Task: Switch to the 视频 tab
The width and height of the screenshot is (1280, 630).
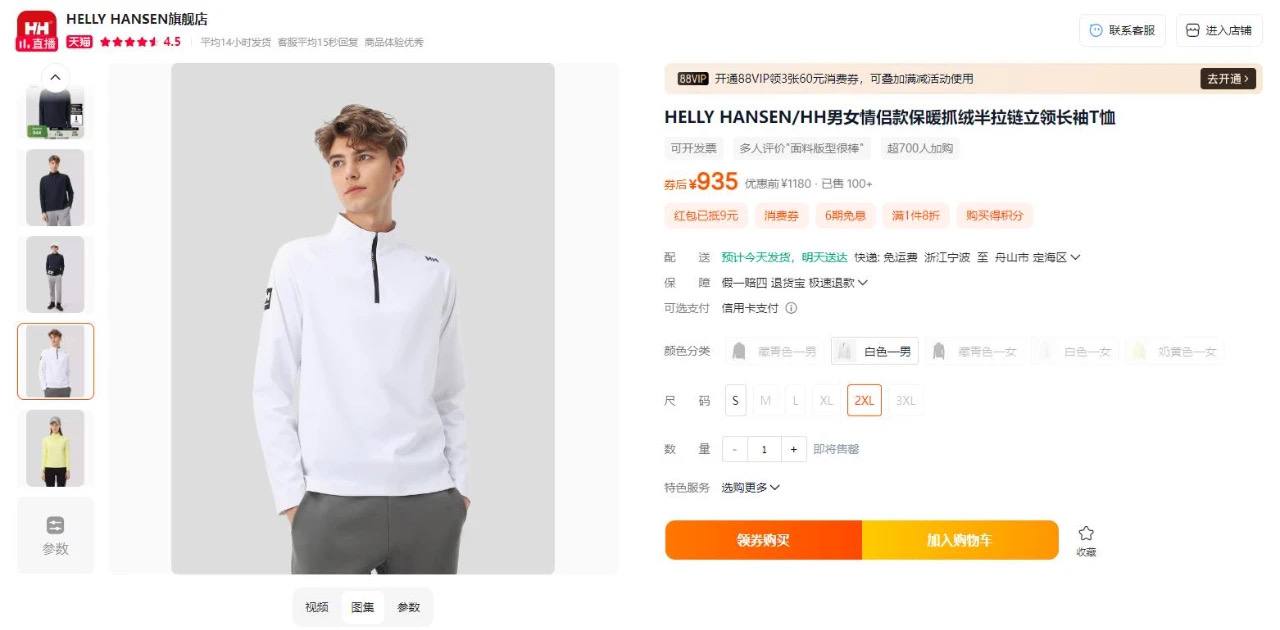Action: click(x=317, y=607)
